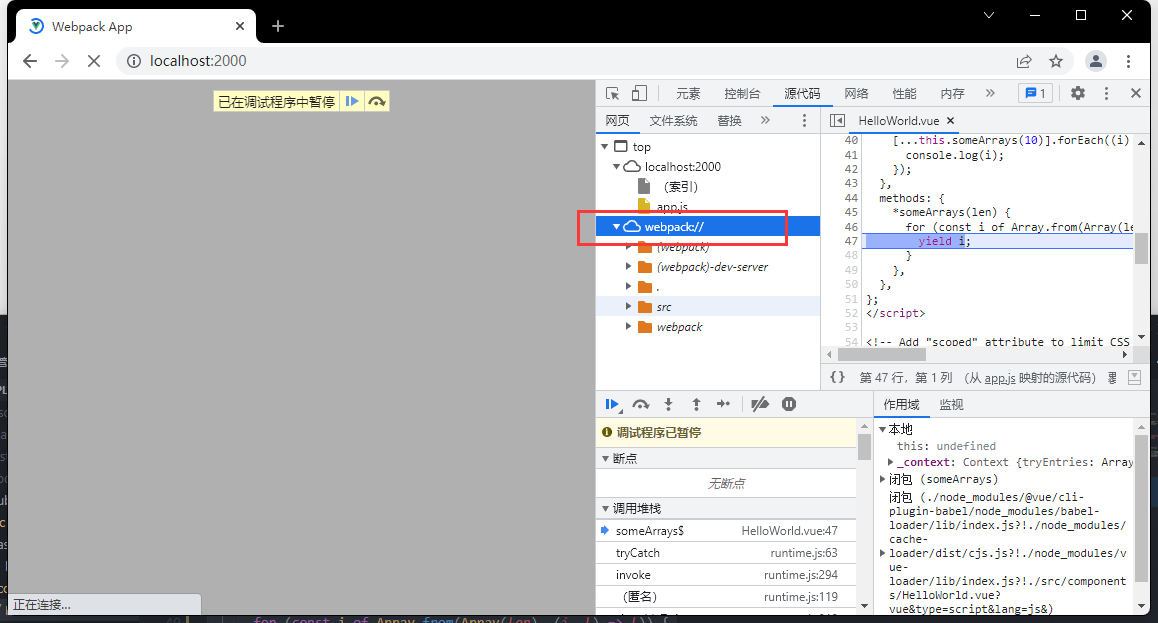This screenshot has width=1158, height=623.
Task: Toggle pause on exceptions button
Action: [x=789, y=404]
